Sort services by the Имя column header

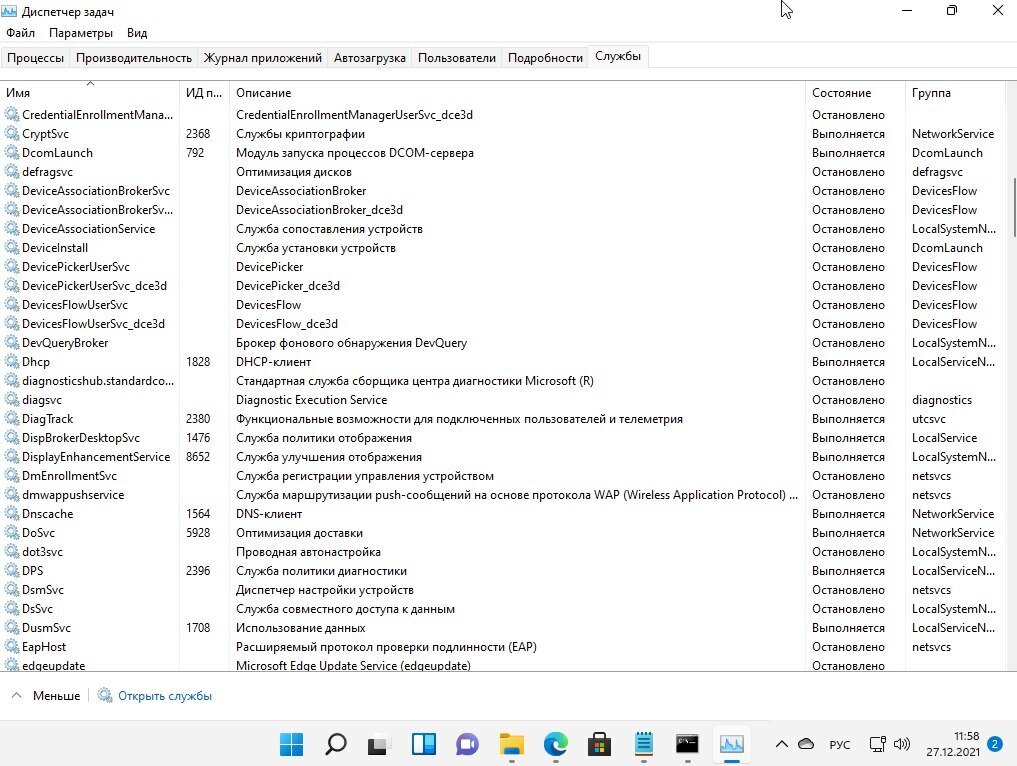pos(90,93)
